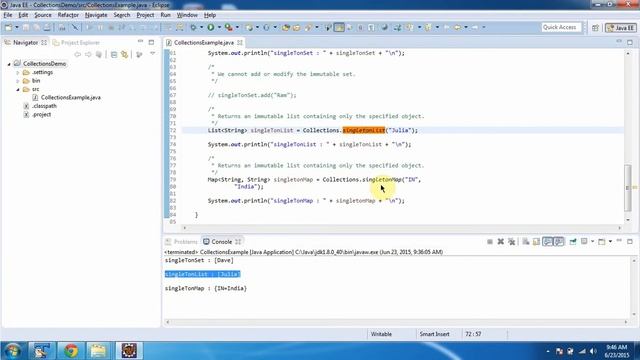The image size is (640, 360).
Task: Select the Navigator tab
Action: tap(25, 42)
